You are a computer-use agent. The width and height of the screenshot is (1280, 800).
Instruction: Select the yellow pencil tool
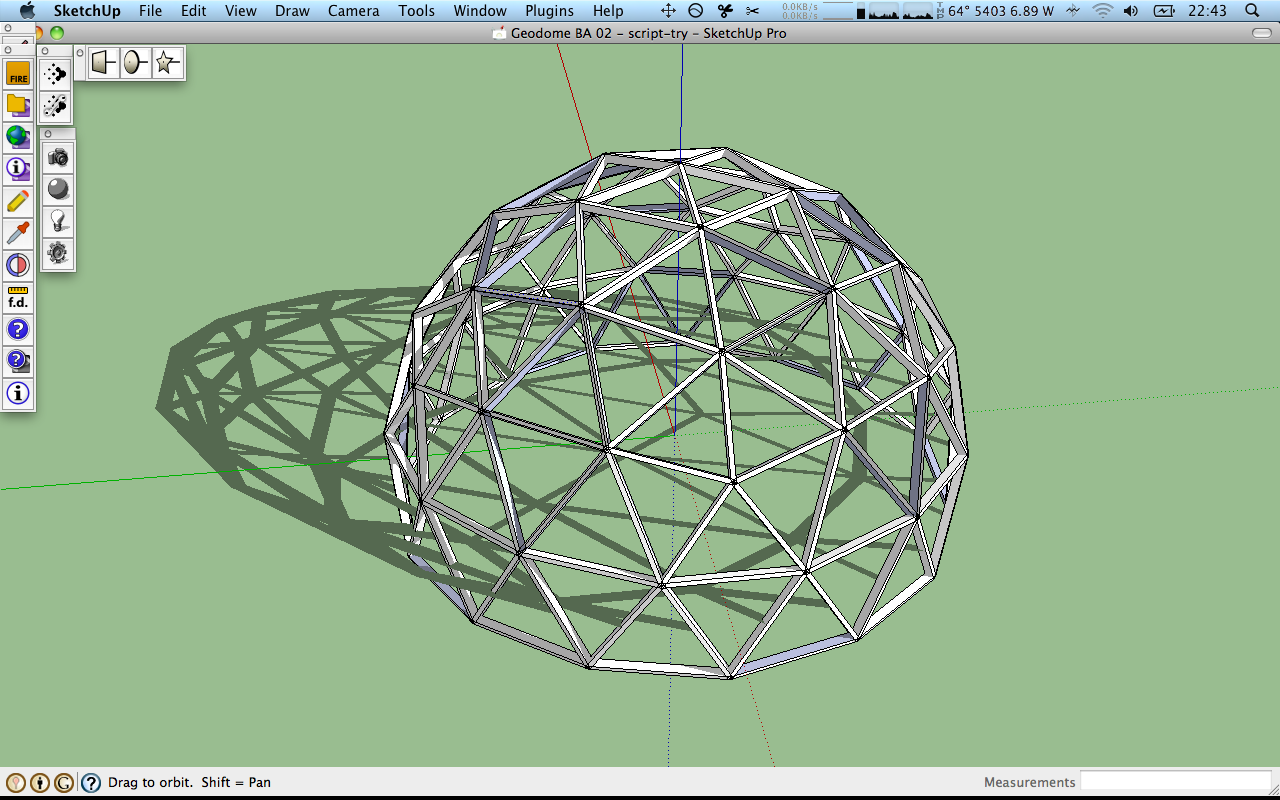click(18, 201)
